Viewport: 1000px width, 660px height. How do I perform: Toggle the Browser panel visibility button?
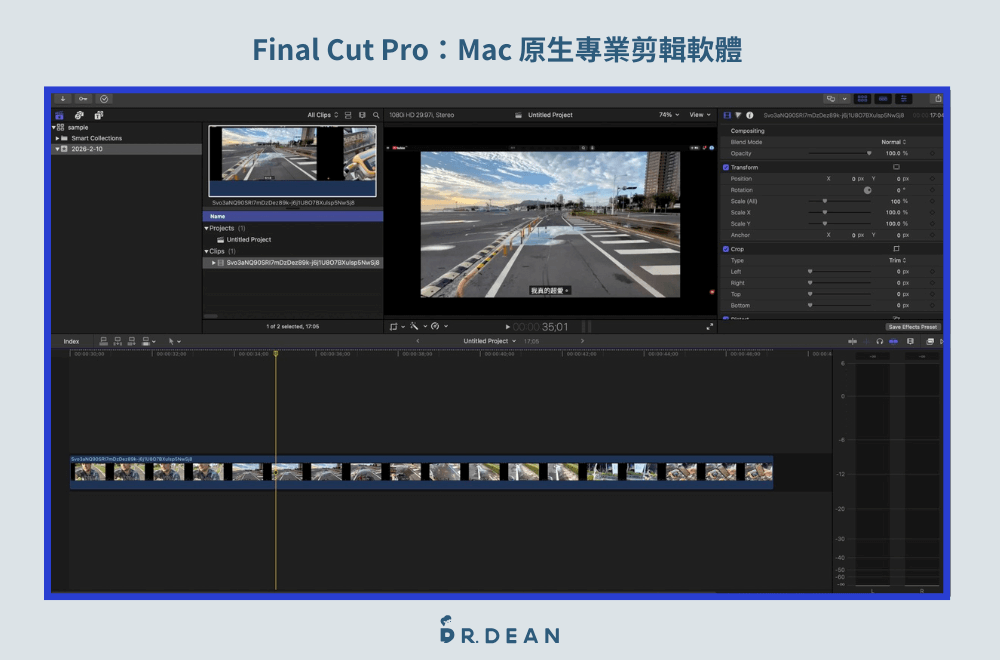point(862,99)
